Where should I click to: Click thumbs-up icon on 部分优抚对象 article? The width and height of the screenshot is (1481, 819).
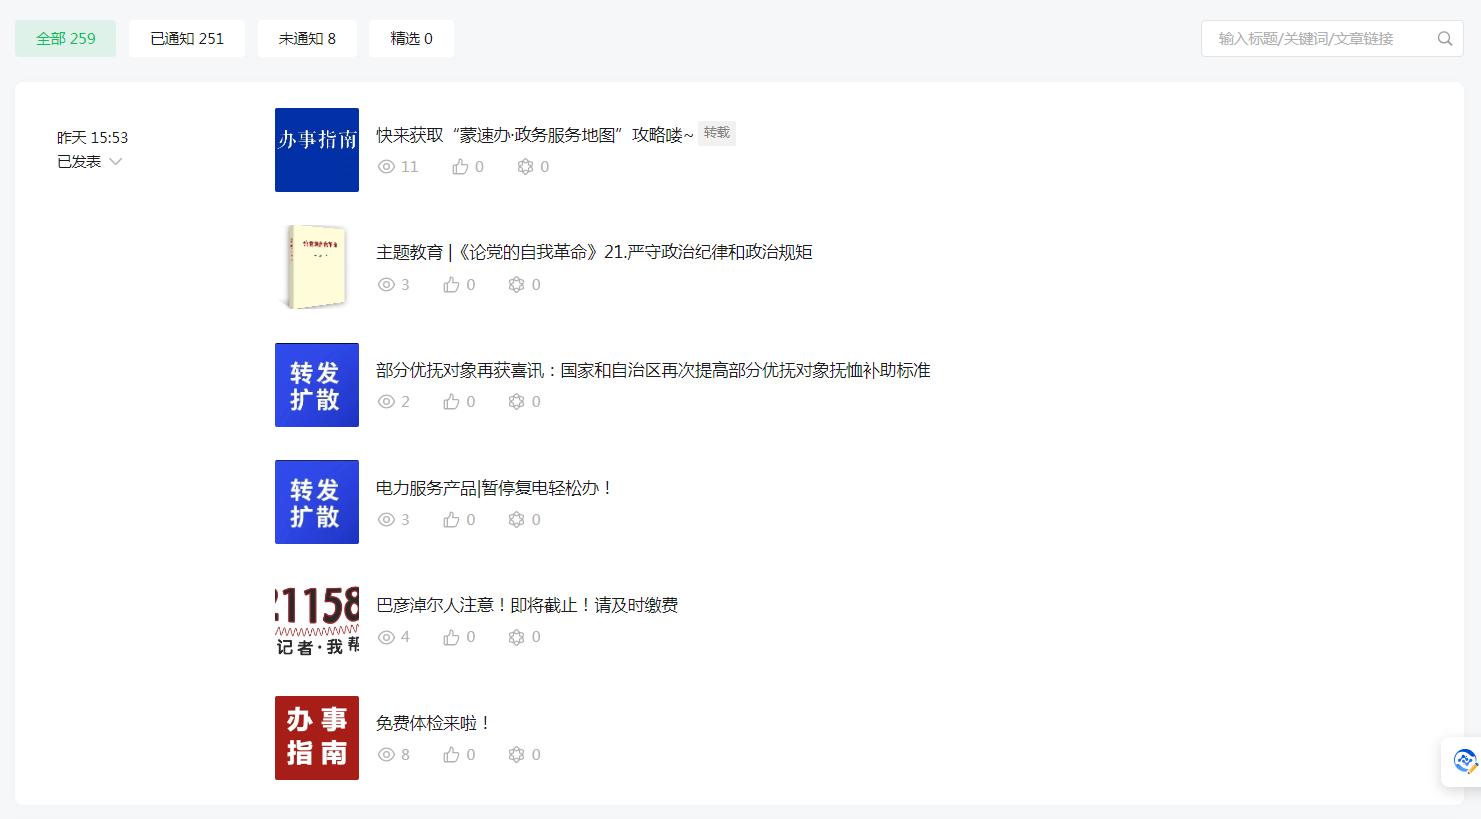coord(452,402)
